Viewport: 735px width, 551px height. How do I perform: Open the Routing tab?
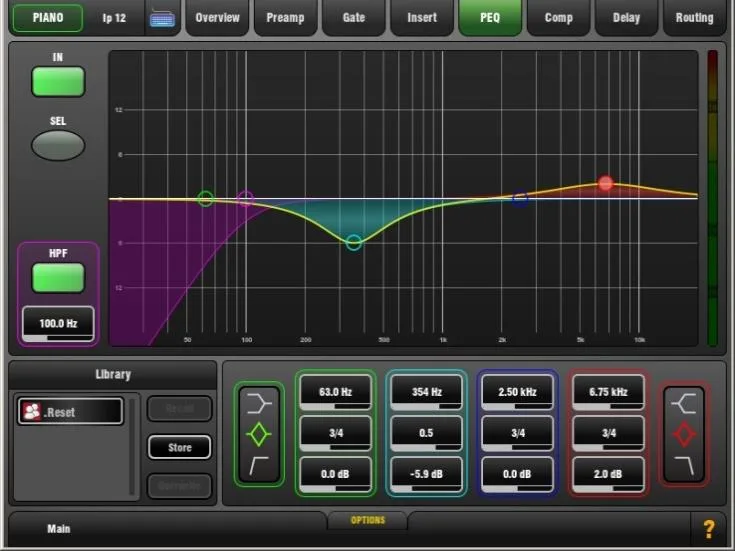click(694, 18)
